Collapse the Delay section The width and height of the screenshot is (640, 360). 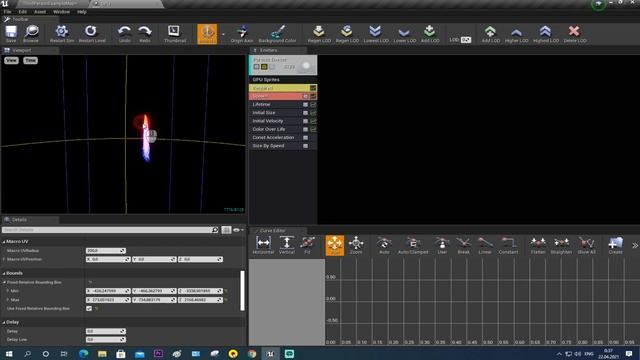(x=4, y=322)
